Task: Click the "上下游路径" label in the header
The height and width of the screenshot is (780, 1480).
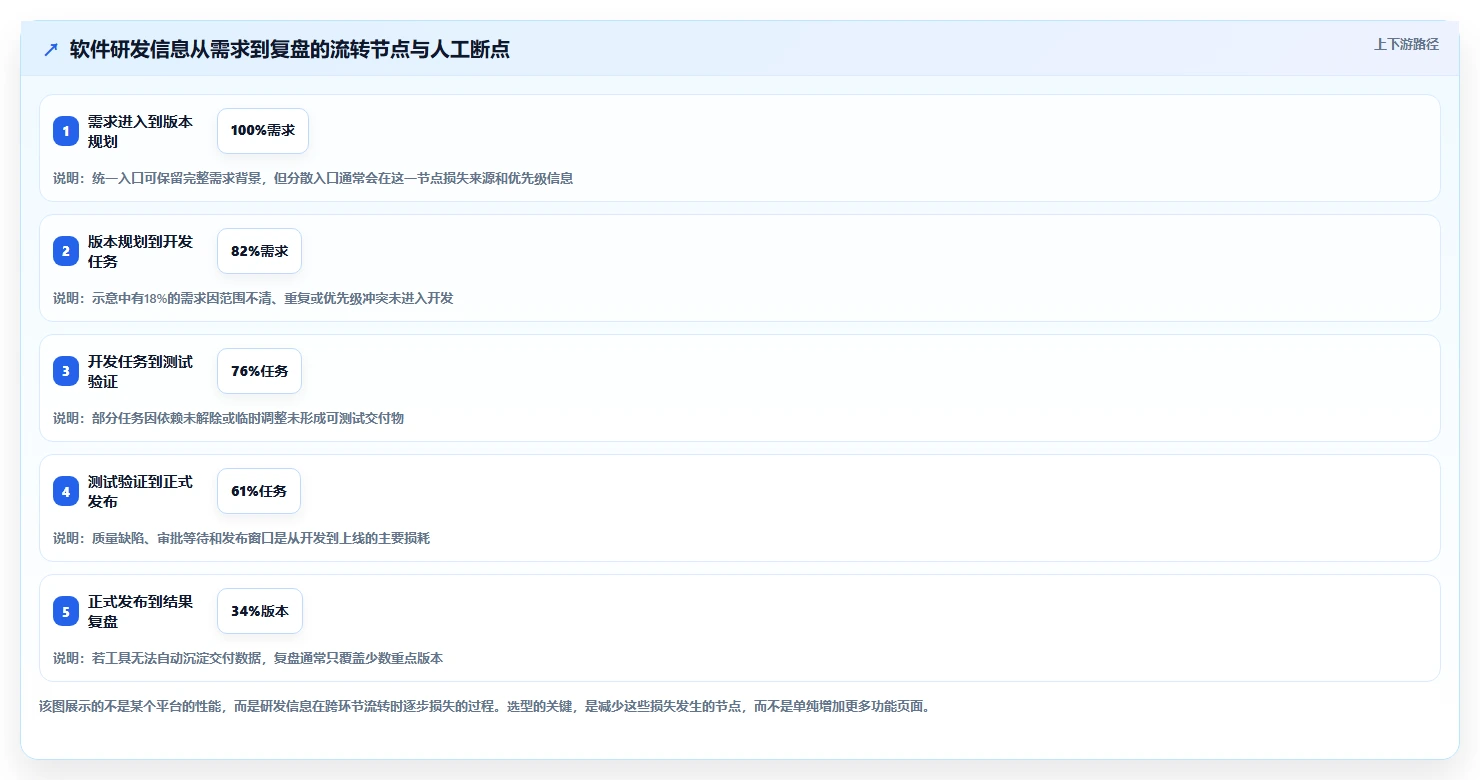Action: coord(1406,44)
